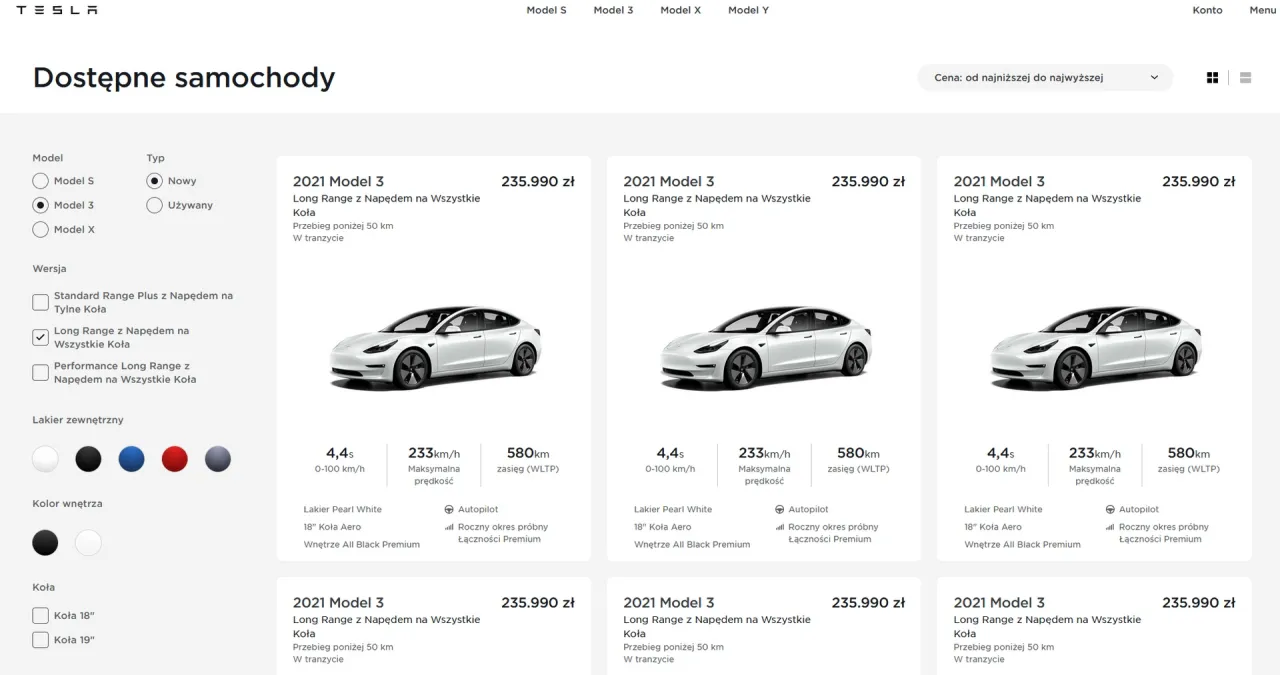Click the Tesla logo in the header
This screenshot has height=675, width=1280.
click(x=57, y=10)
